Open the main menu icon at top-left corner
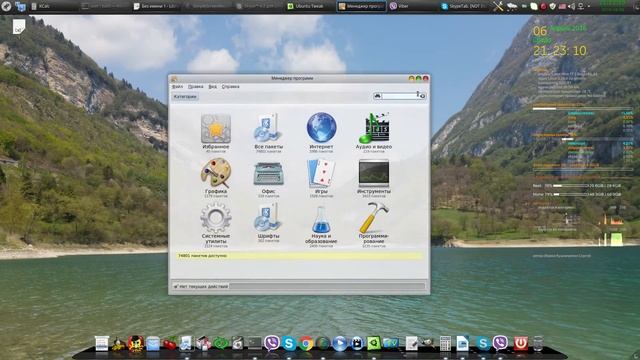This screenshot has width=640, height=360. click(x=6, y=6)
